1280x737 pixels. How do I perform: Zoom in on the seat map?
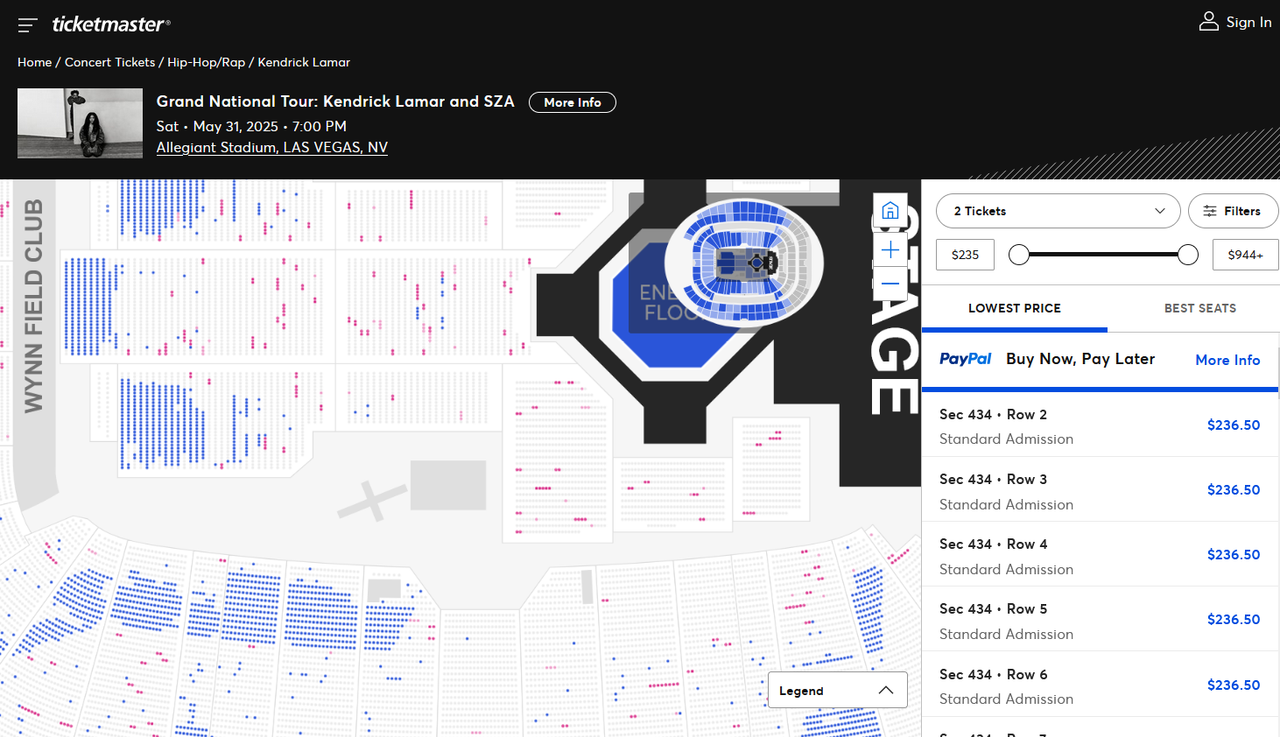coord(890,249)
